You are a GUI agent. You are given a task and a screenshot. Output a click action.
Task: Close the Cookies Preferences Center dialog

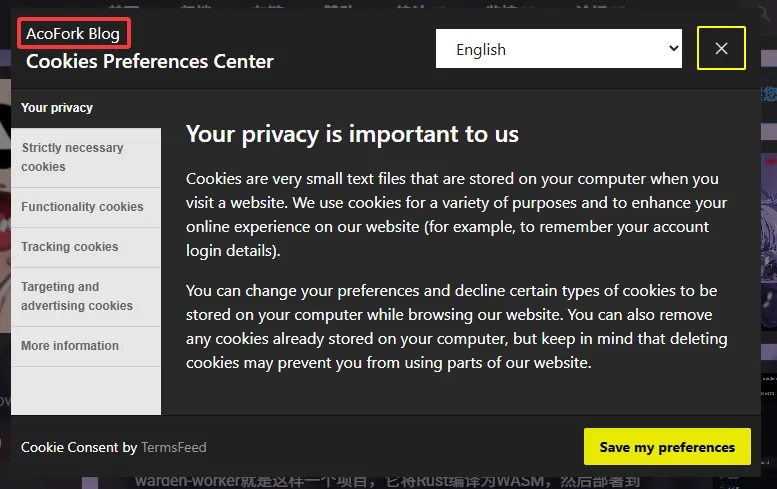point(721,48)
